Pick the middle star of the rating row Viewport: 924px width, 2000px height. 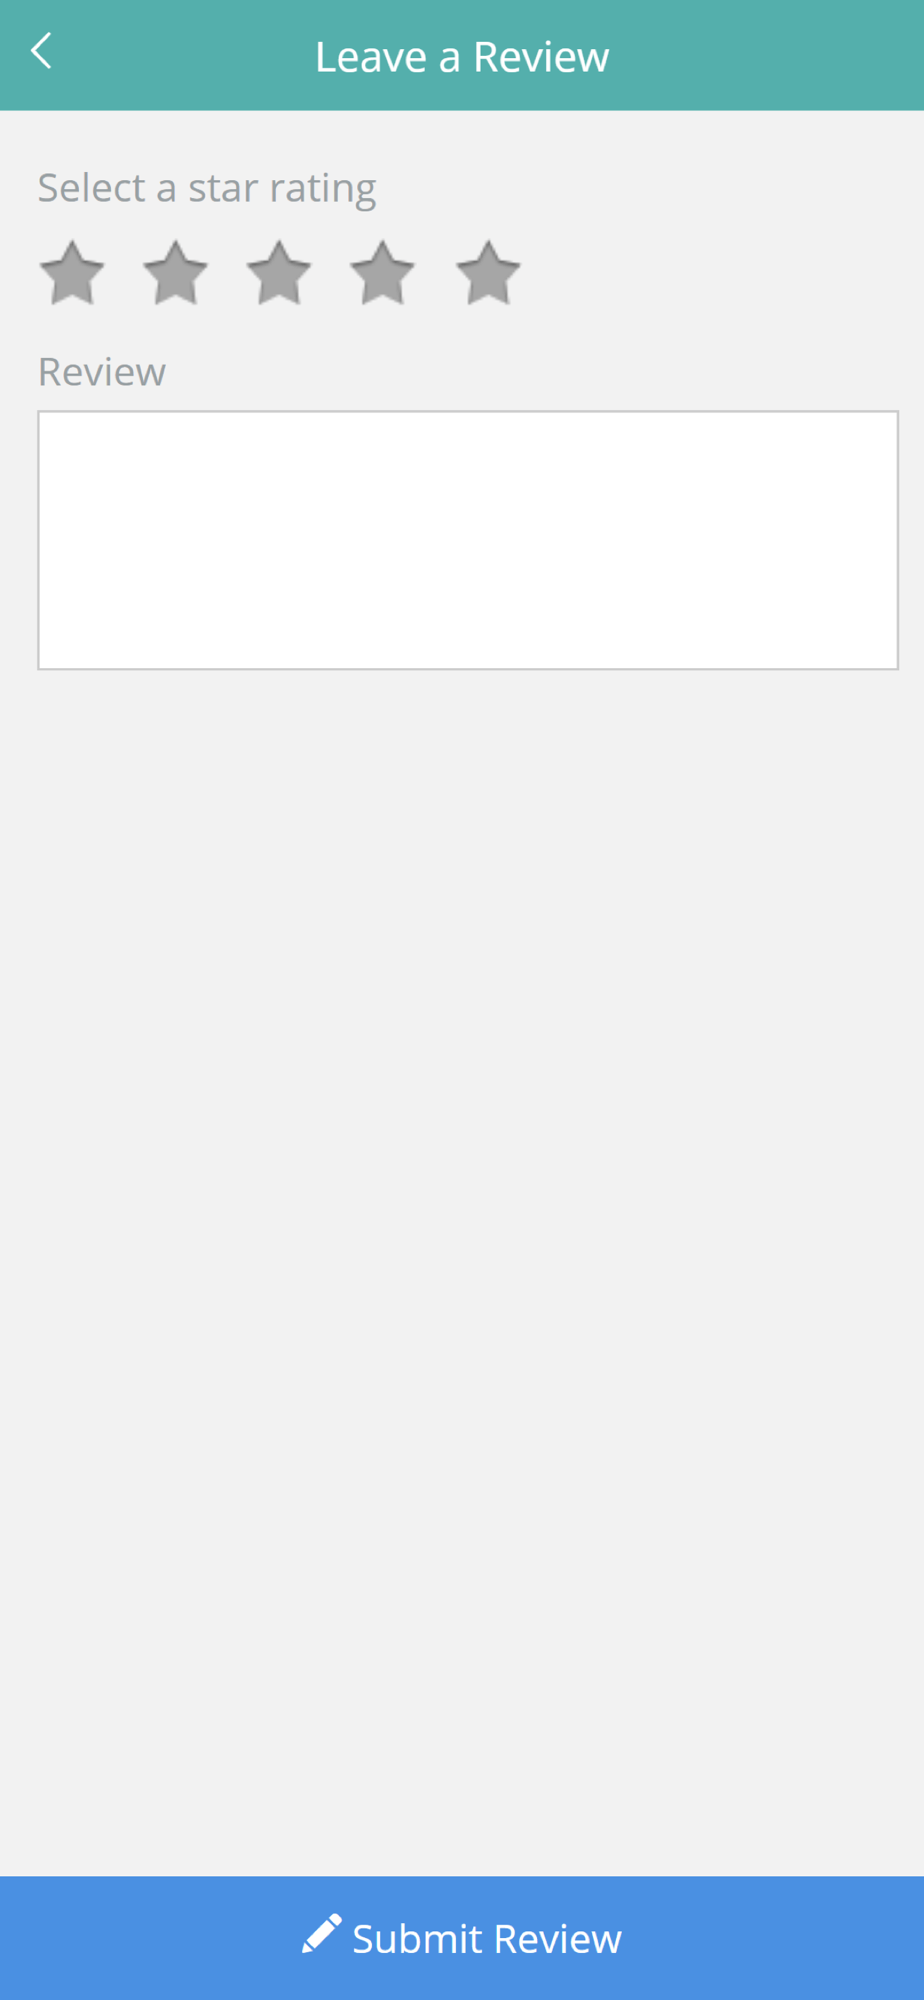click(x=279, y=273)
